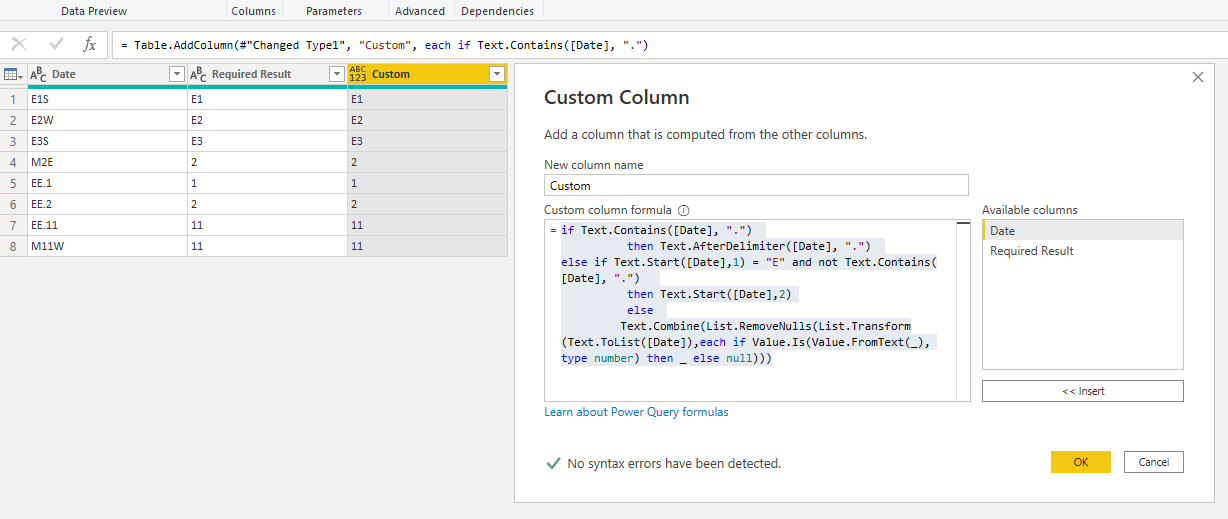Image resolution: width=1228 pixels, height=519 pixels.
Task: Select cell EE.11 in Date column
Action: pyautogui.click(x=107, y=225)
